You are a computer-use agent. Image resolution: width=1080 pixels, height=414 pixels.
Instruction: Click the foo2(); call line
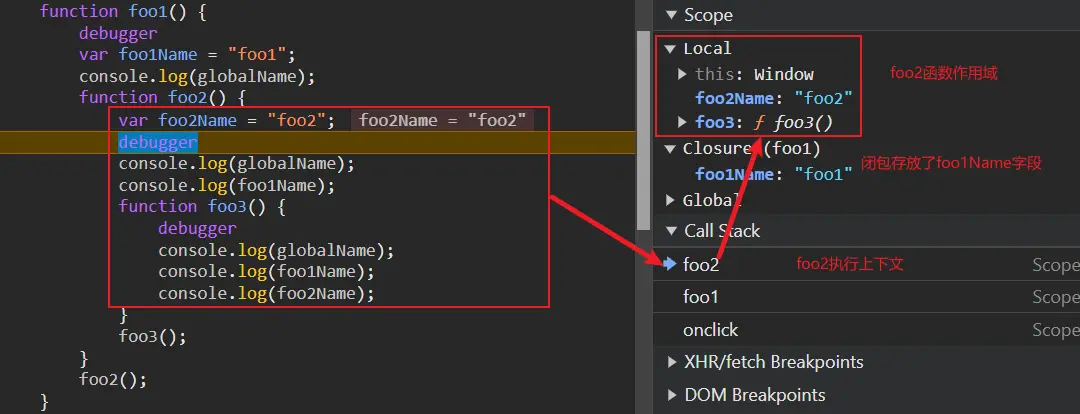click(113, 379)
